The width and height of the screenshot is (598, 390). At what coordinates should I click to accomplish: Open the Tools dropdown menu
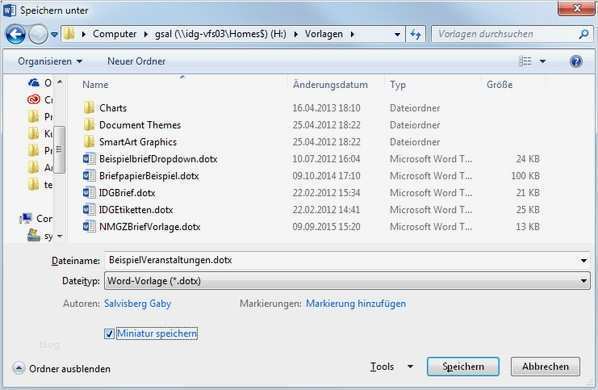pos(392,367)
